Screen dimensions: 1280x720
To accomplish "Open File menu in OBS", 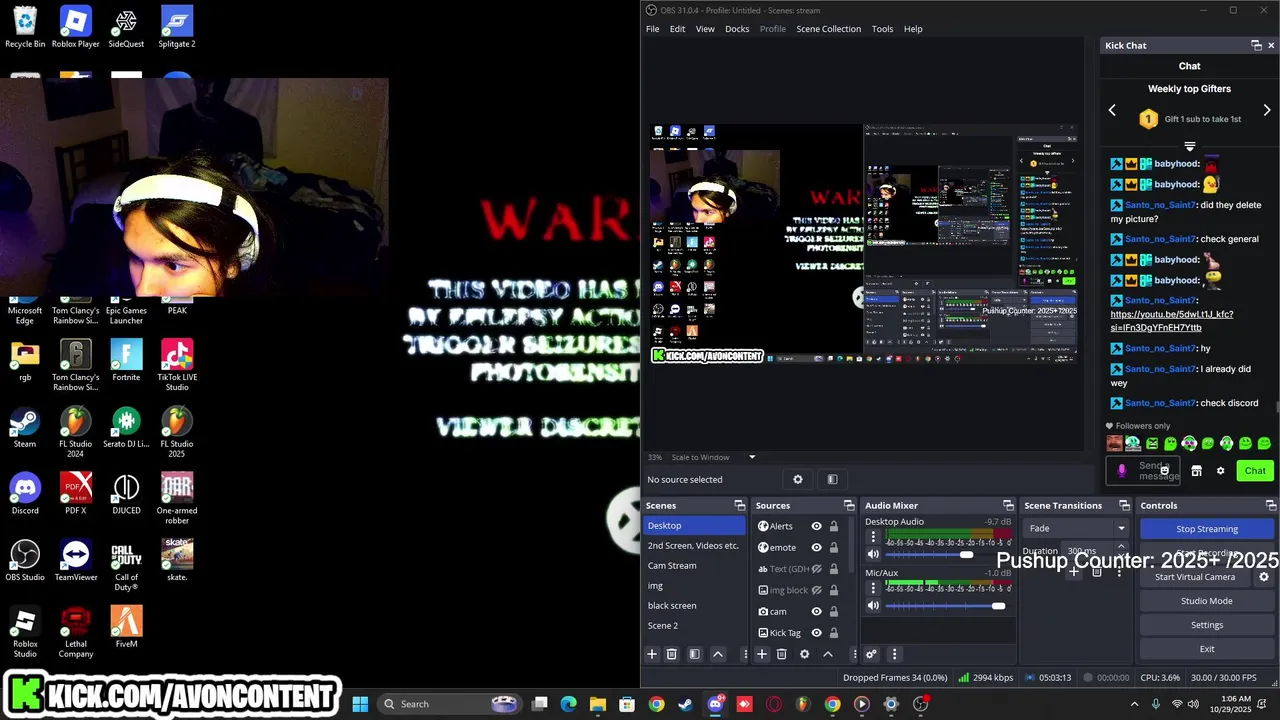I will [652, 29].
